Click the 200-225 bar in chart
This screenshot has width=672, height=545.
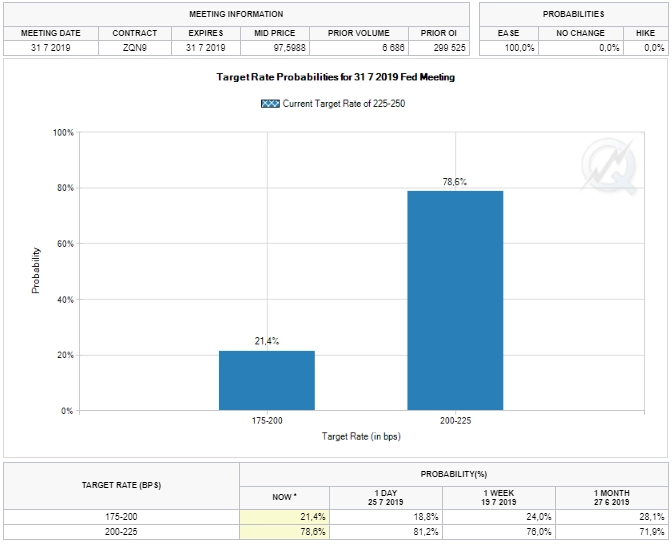(455, 301)
